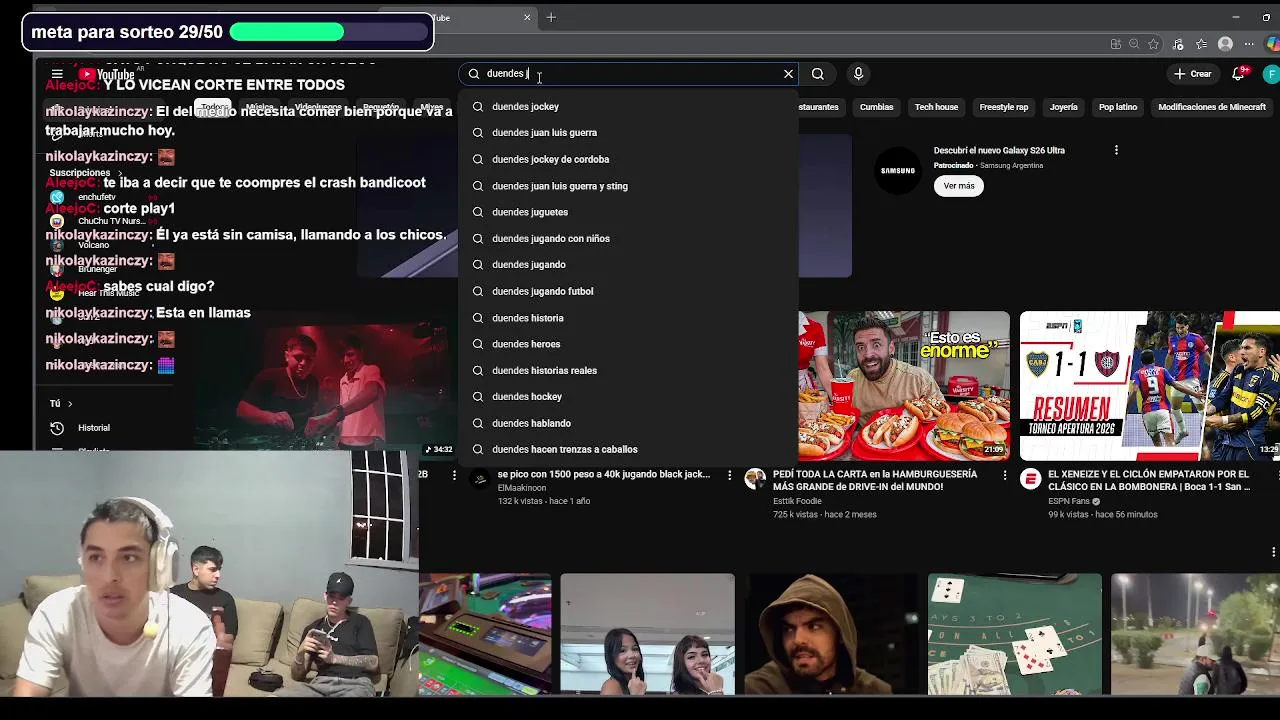The height and width of the screenshot is (720, 1280).
Task: Select suggestion 'duendes jugando con niños'
Action: point(629,238)
